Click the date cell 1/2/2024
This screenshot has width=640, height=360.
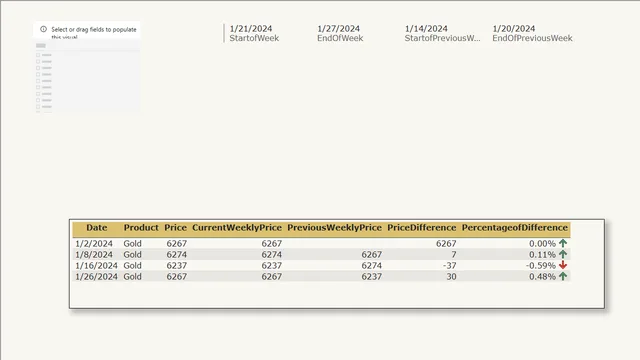(x=94, y=244)
